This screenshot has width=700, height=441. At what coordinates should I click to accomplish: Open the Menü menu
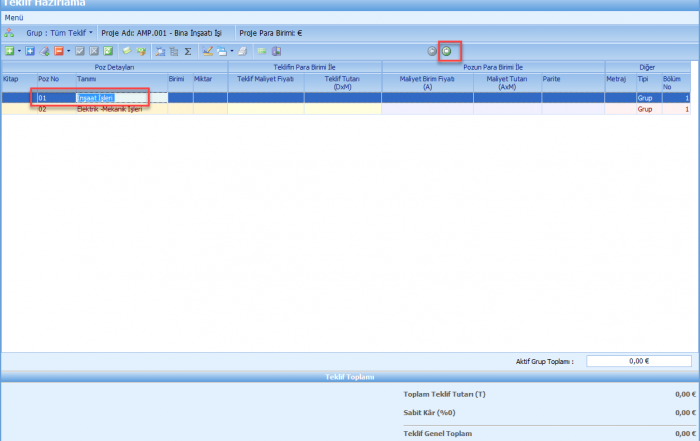pyautogui.click(x=14, y=18)
